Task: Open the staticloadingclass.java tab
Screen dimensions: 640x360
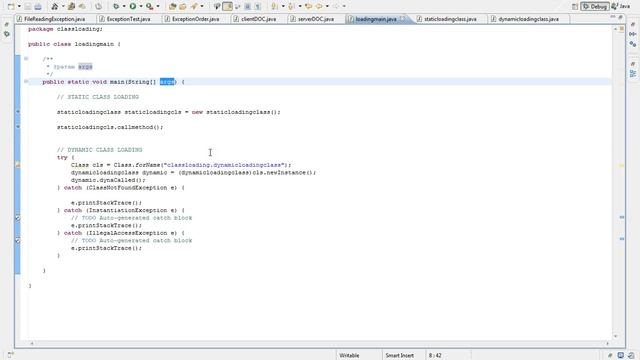Action: point(450,19)
